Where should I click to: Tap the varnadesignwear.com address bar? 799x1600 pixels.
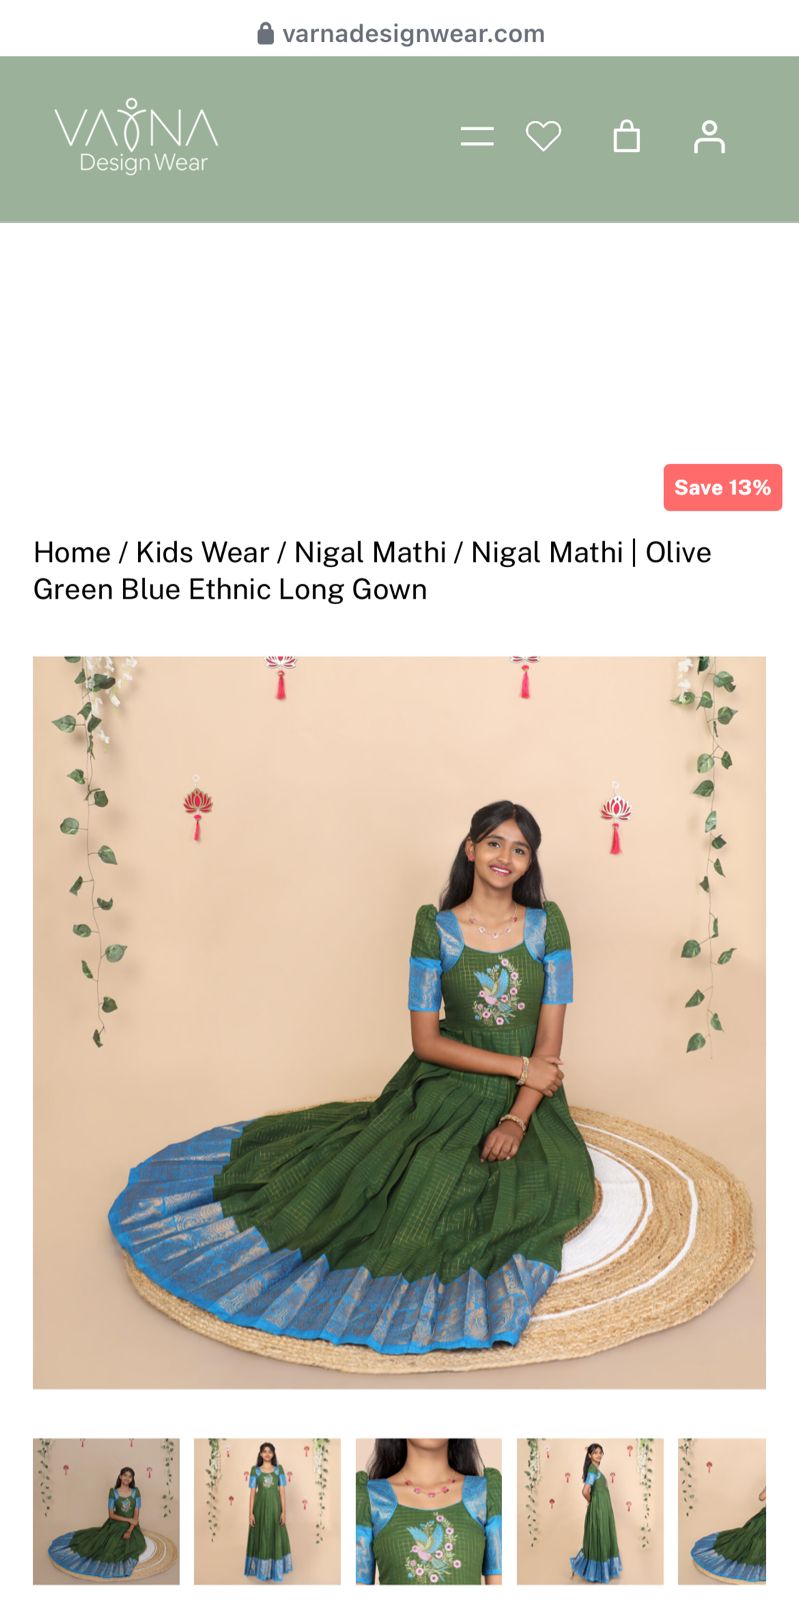click(400, 34)
